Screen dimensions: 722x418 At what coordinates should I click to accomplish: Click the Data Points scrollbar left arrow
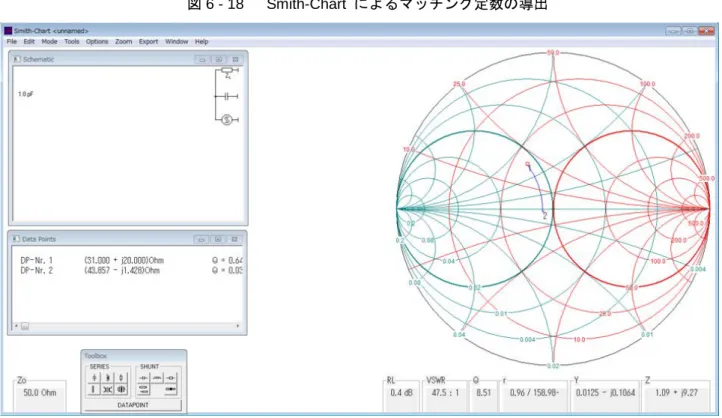coord(17,326)
